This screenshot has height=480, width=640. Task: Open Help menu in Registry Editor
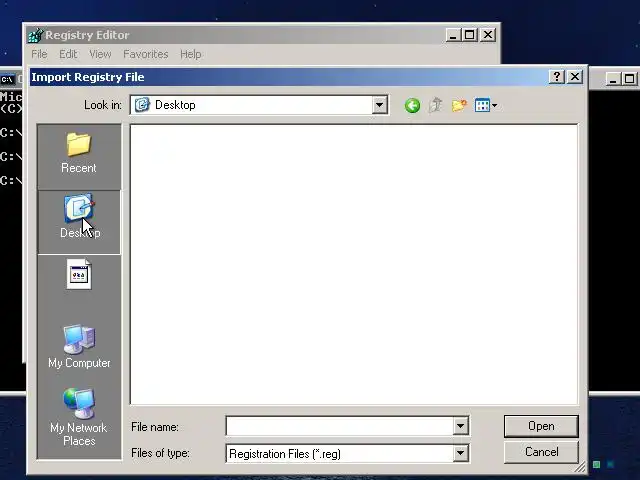[x=191, y=54]
